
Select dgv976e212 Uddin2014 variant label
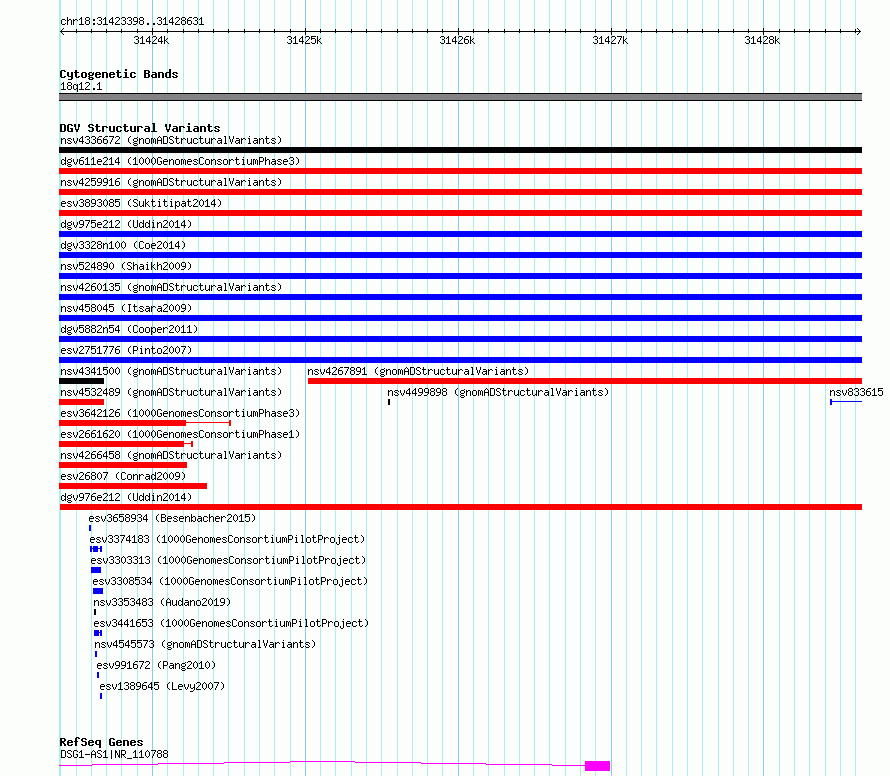[x=126, y=497]
